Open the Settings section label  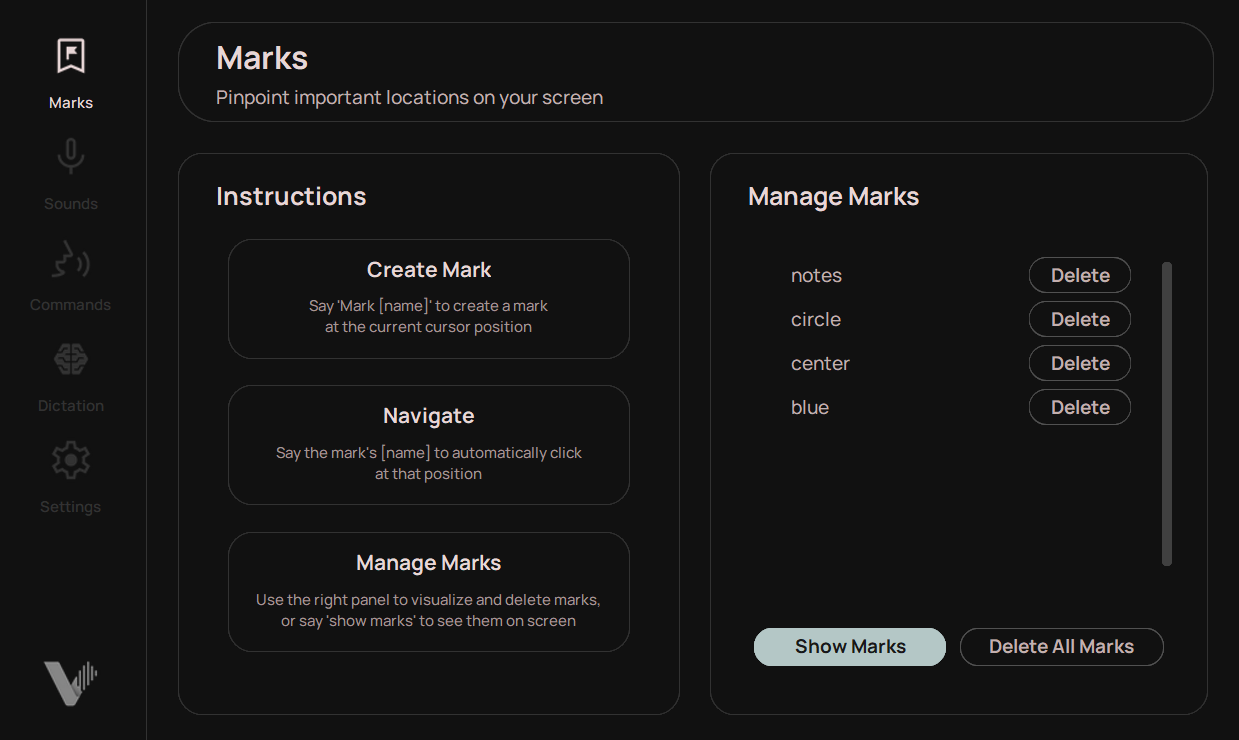70,506
